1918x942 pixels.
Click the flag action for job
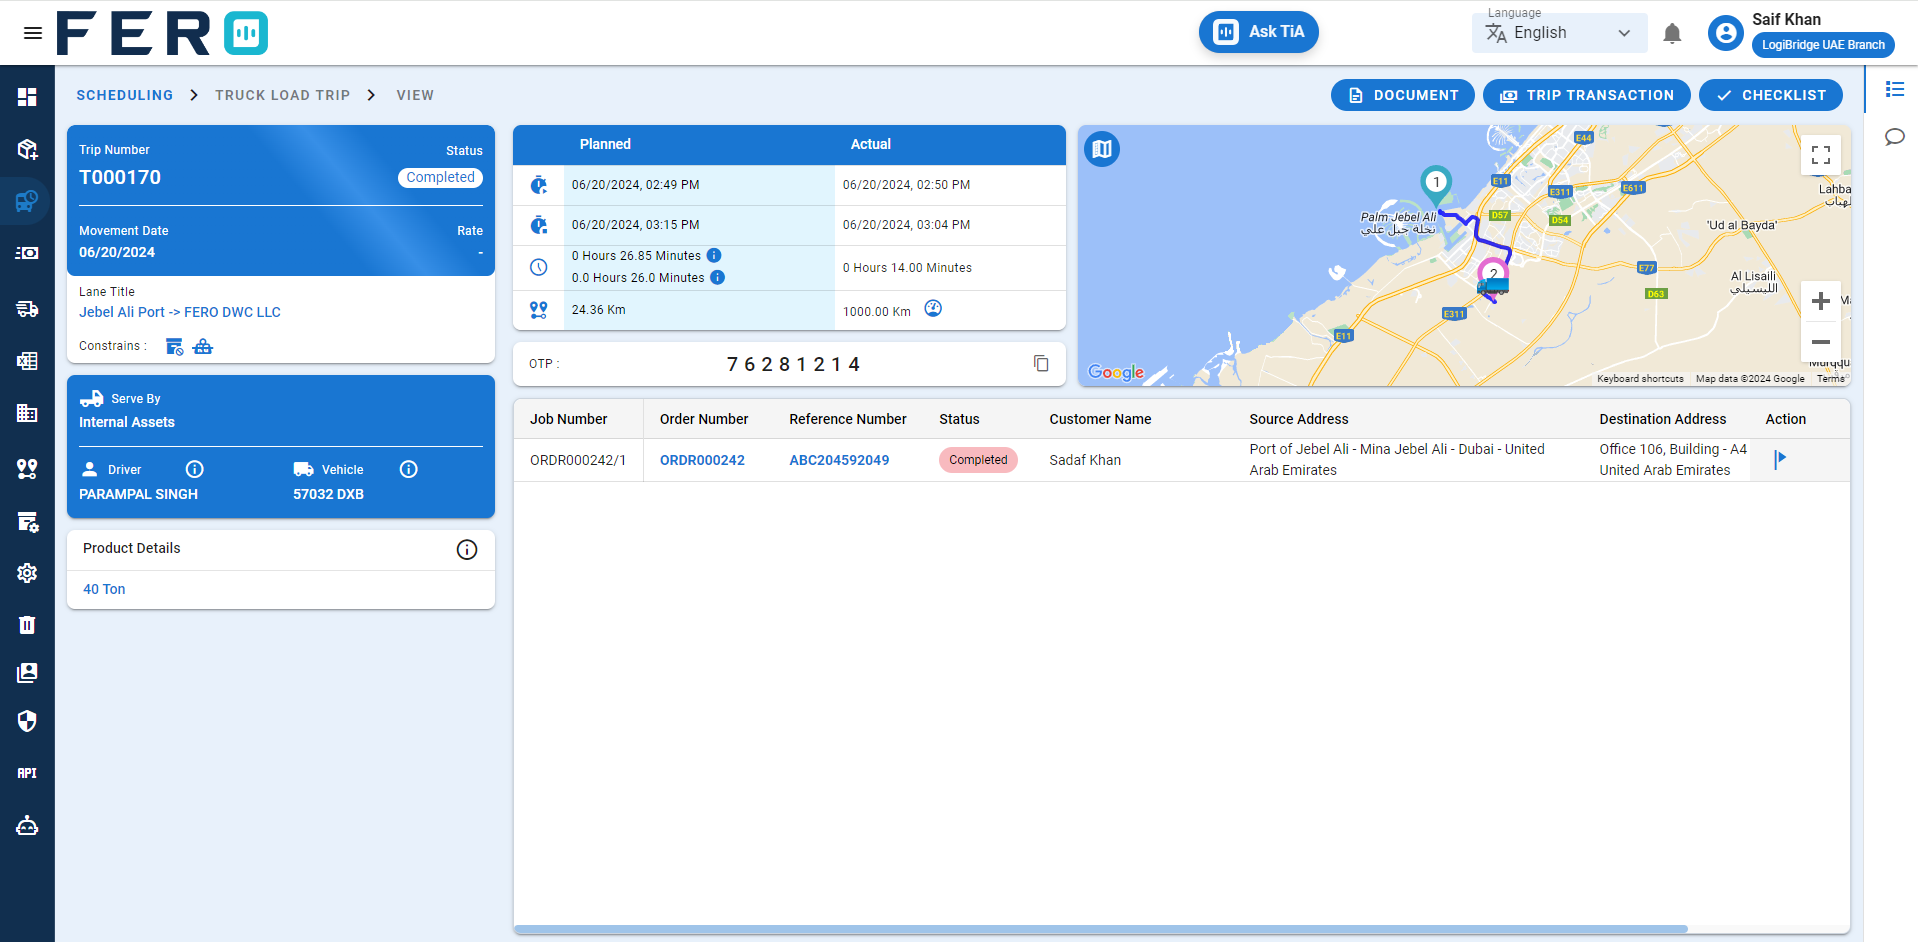coord(1780,459)
